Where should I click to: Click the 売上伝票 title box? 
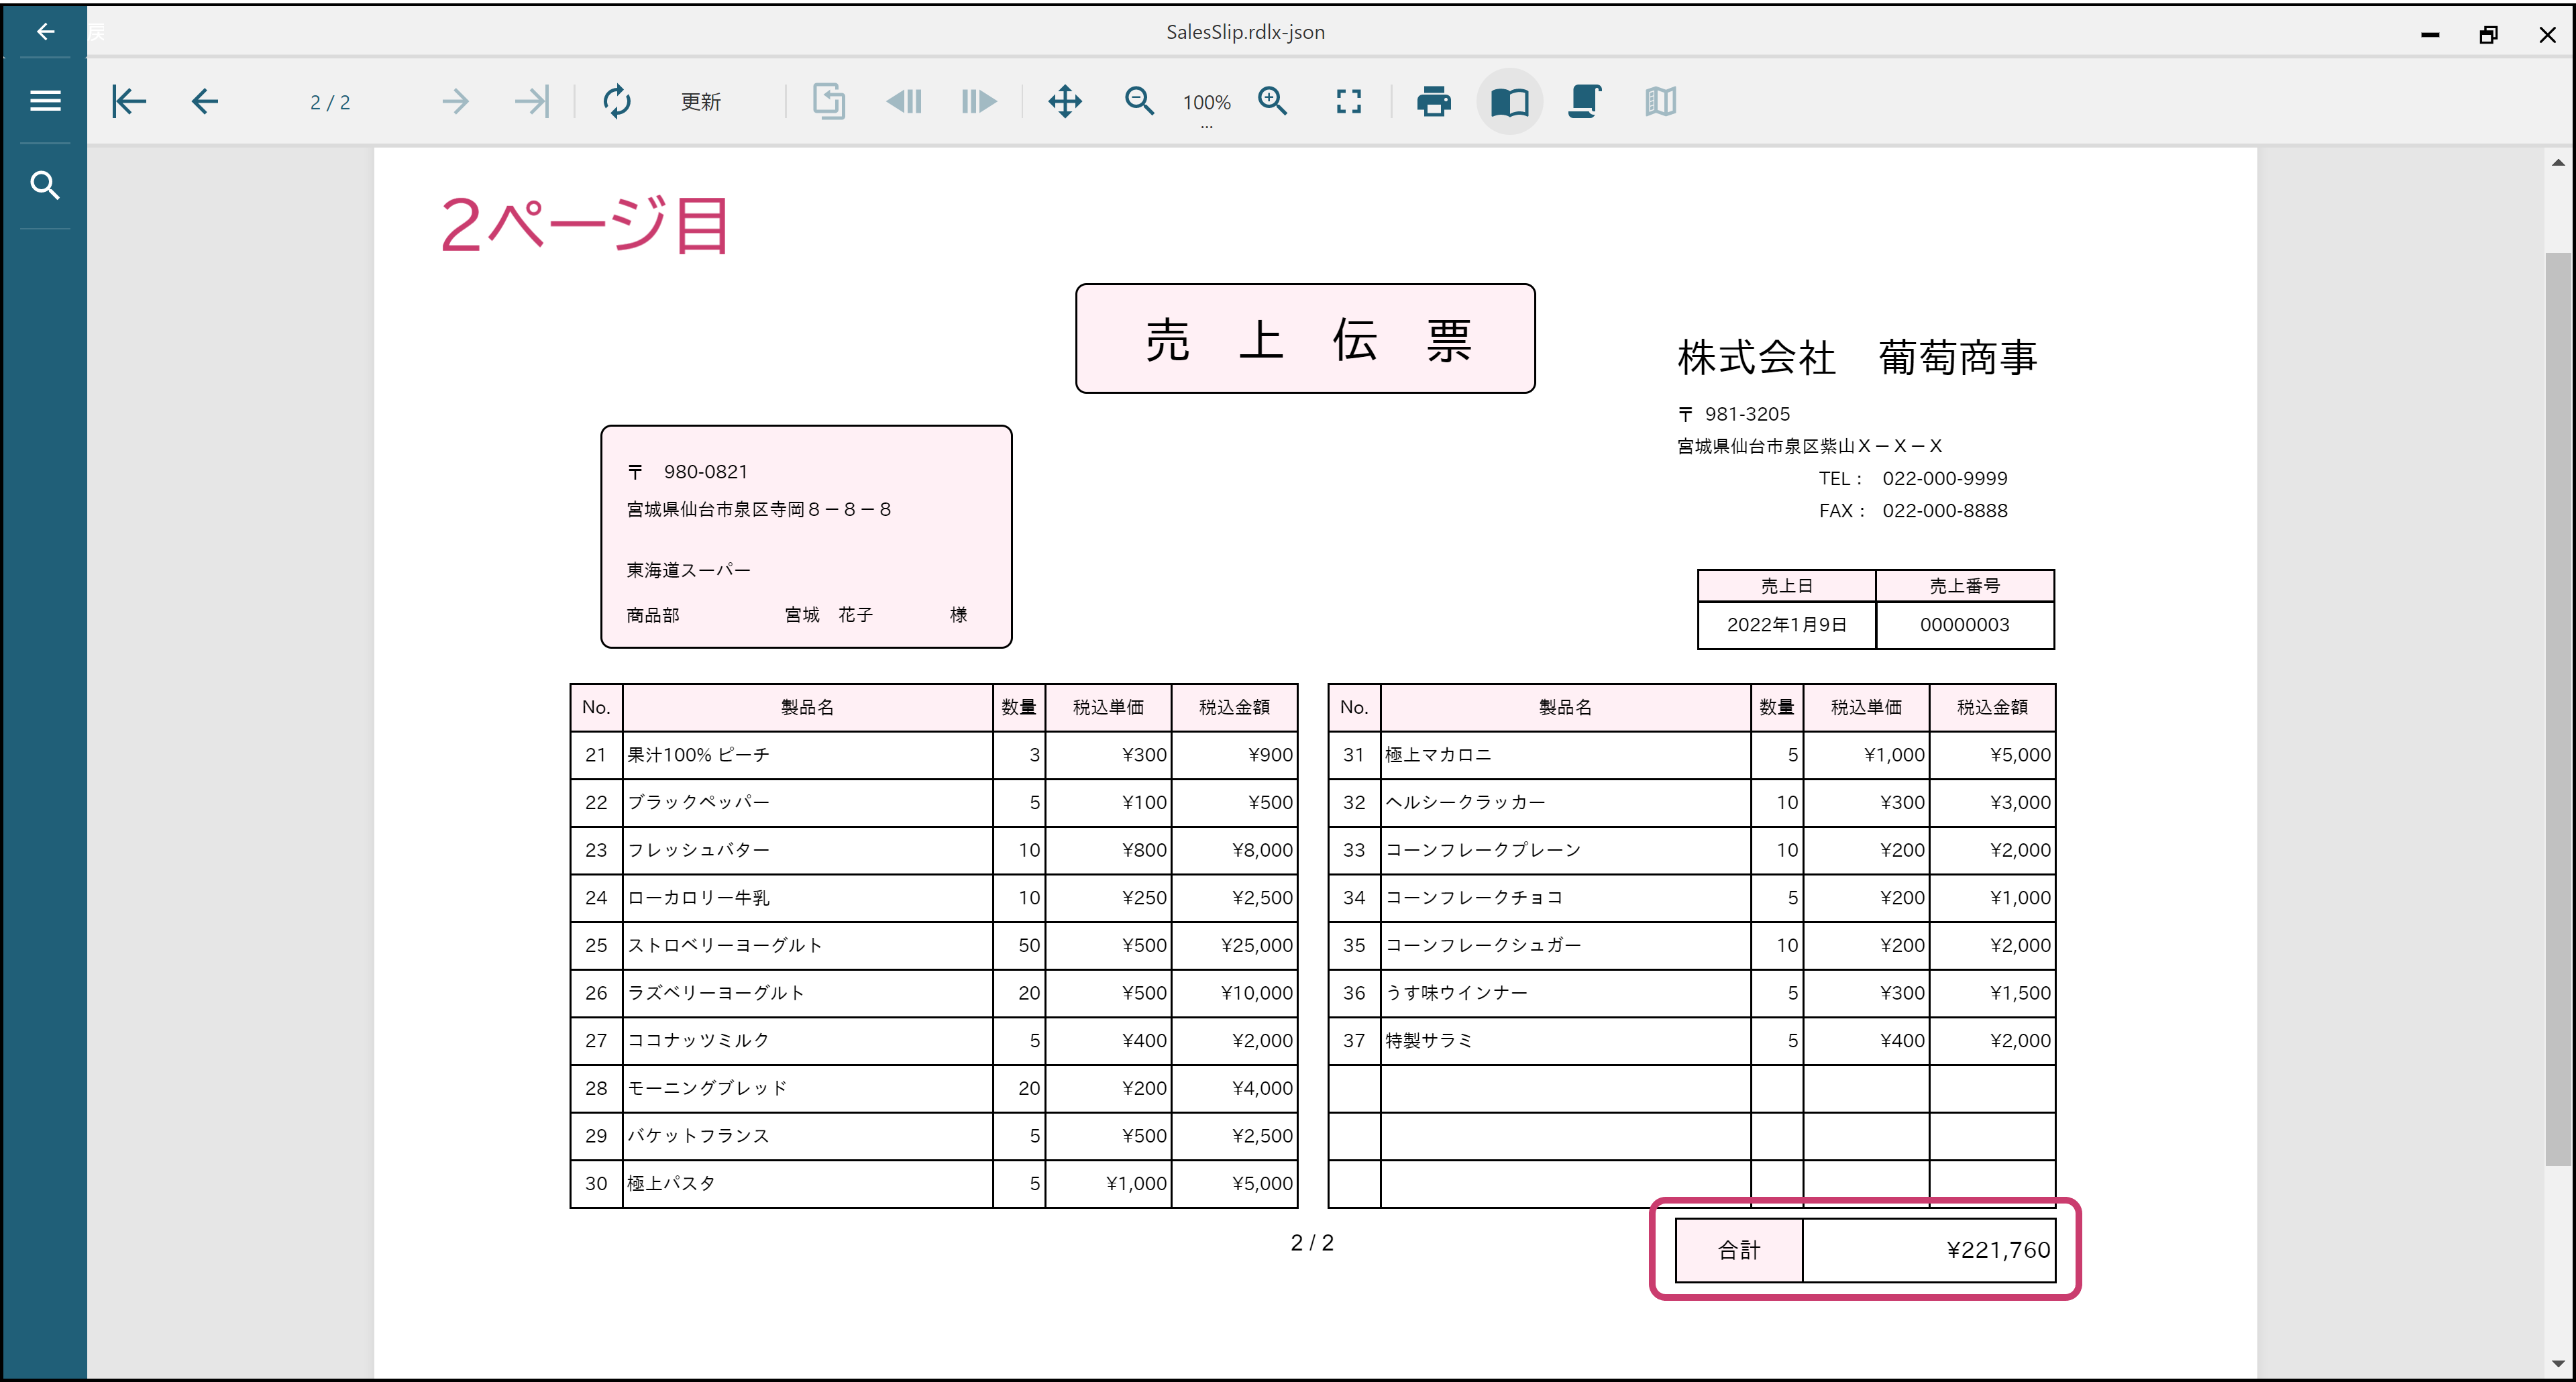(x=1305, y=338)
